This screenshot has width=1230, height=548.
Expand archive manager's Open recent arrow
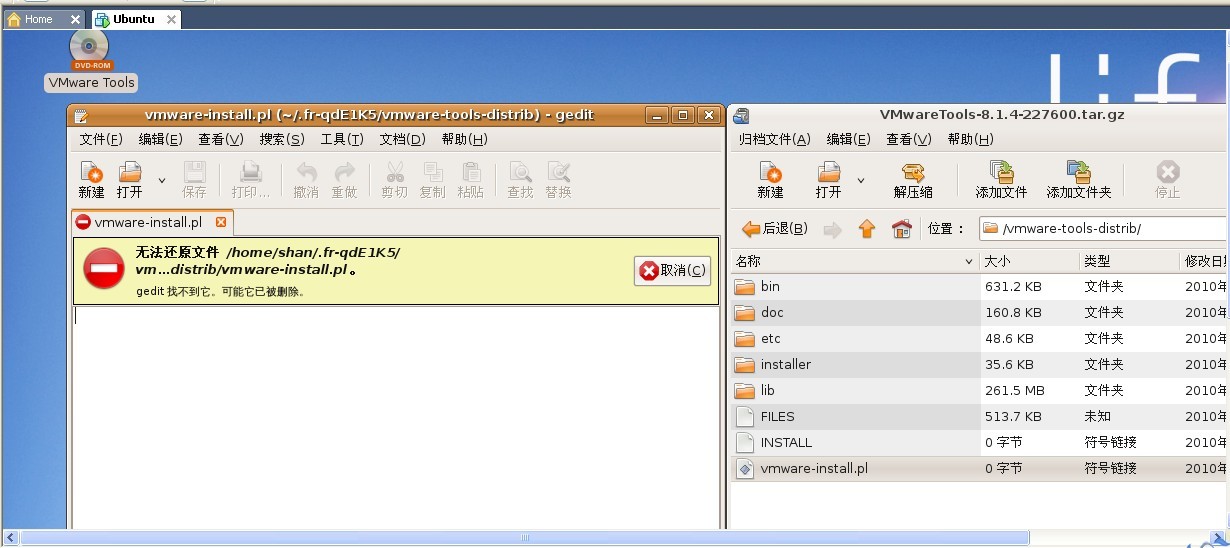coord(861,180)
